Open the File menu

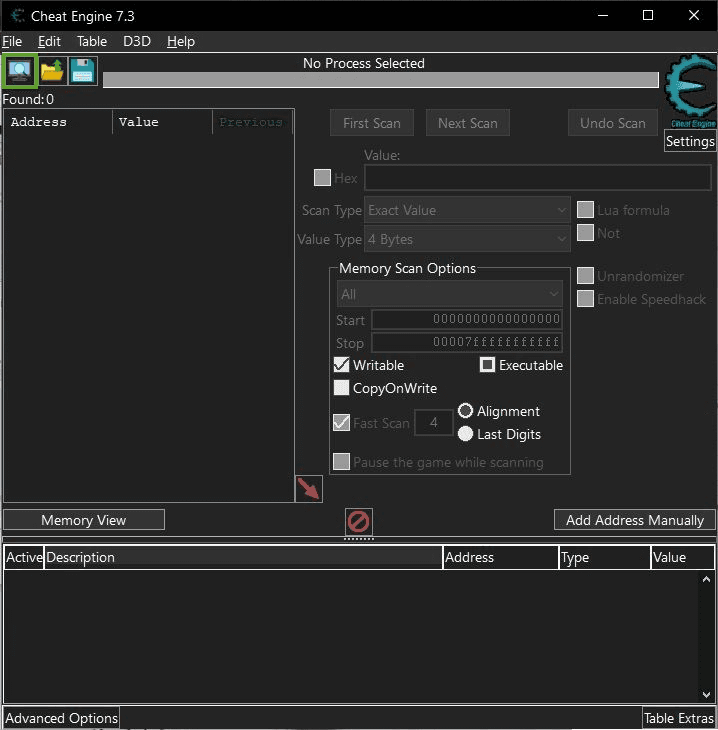coord(12,41)
